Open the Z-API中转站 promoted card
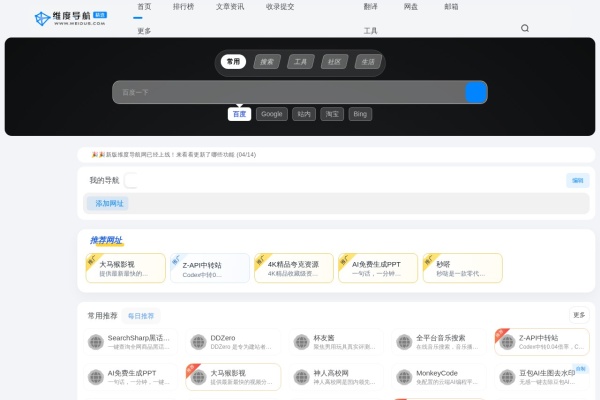This screenshot has width=600, height=400. [210, 268]
